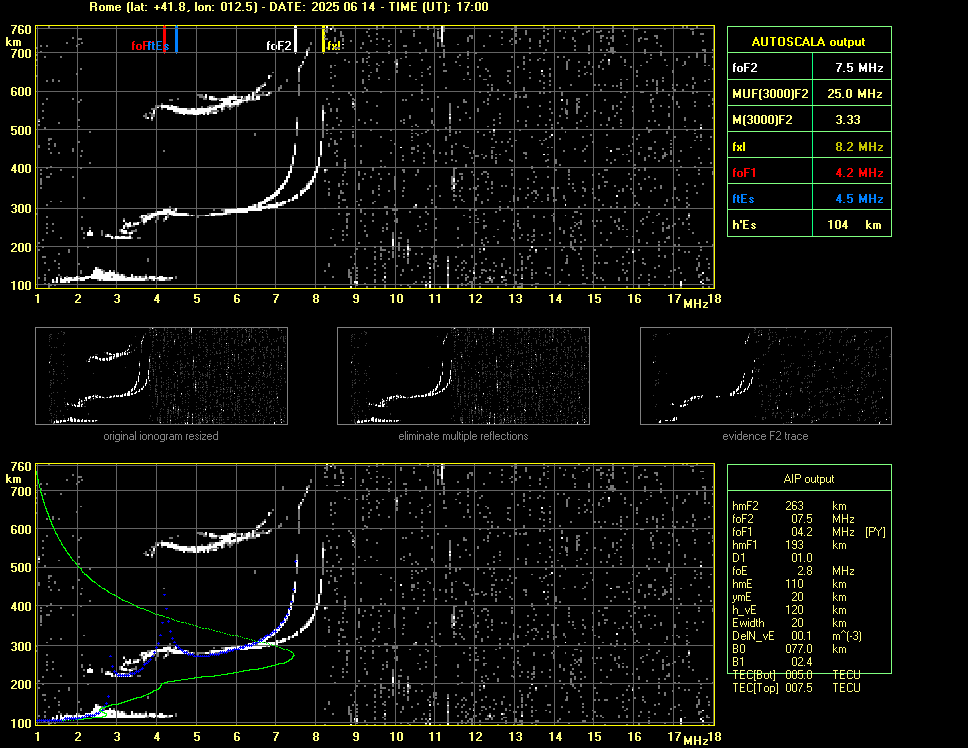Select the 'AUTOSCALA output' table header

(x=809, y=42)
